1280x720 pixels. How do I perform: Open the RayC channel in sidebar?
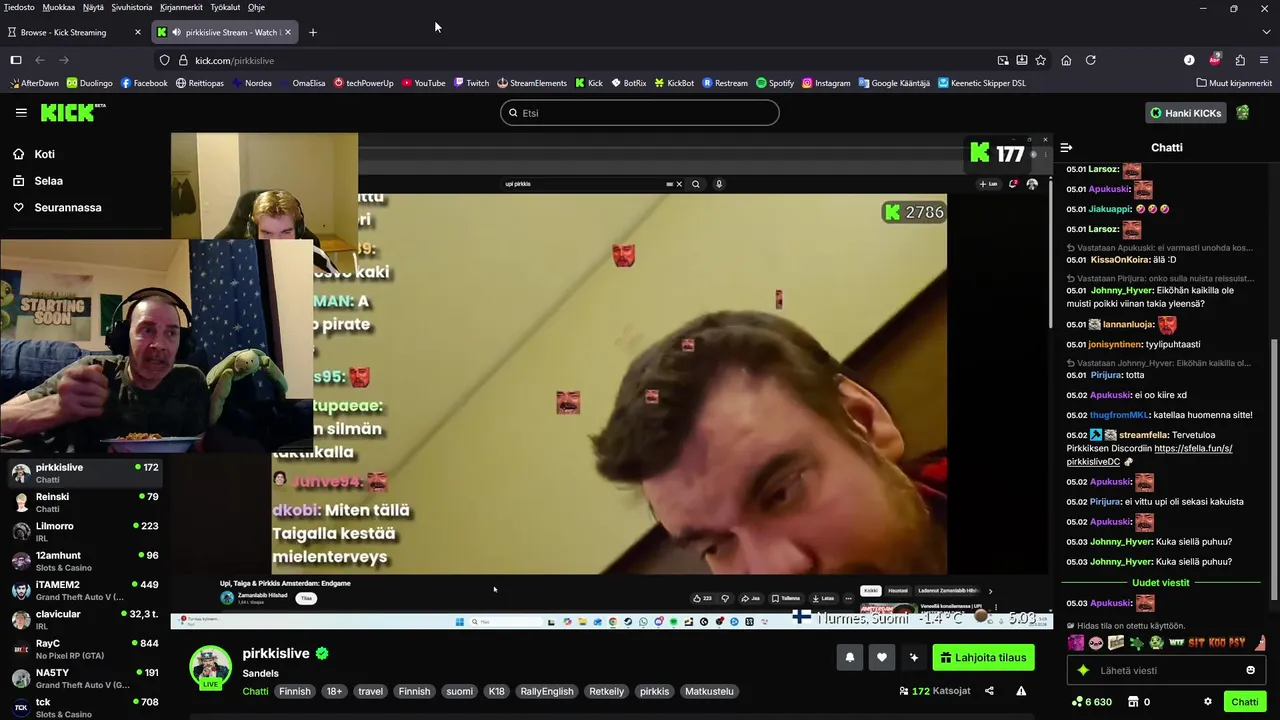(85, 649)
